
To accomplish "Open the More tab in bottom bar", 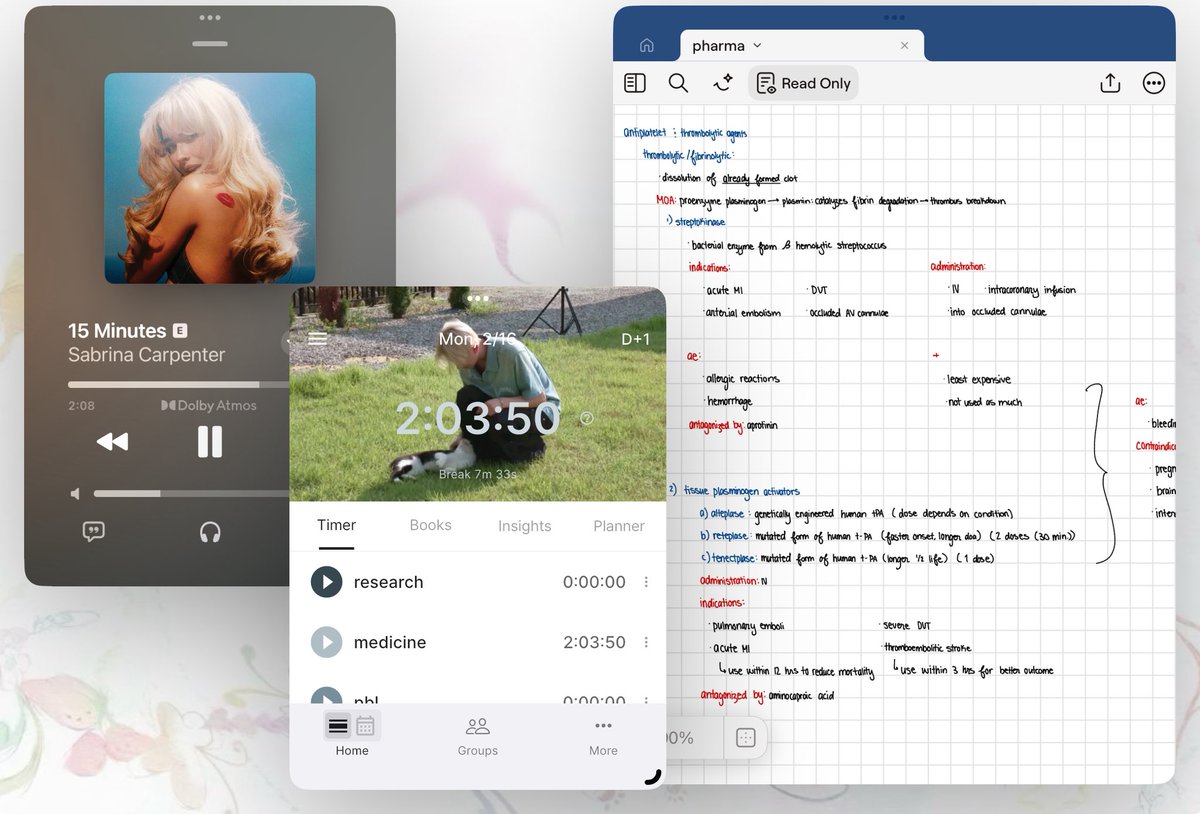I will click(603, 736).
